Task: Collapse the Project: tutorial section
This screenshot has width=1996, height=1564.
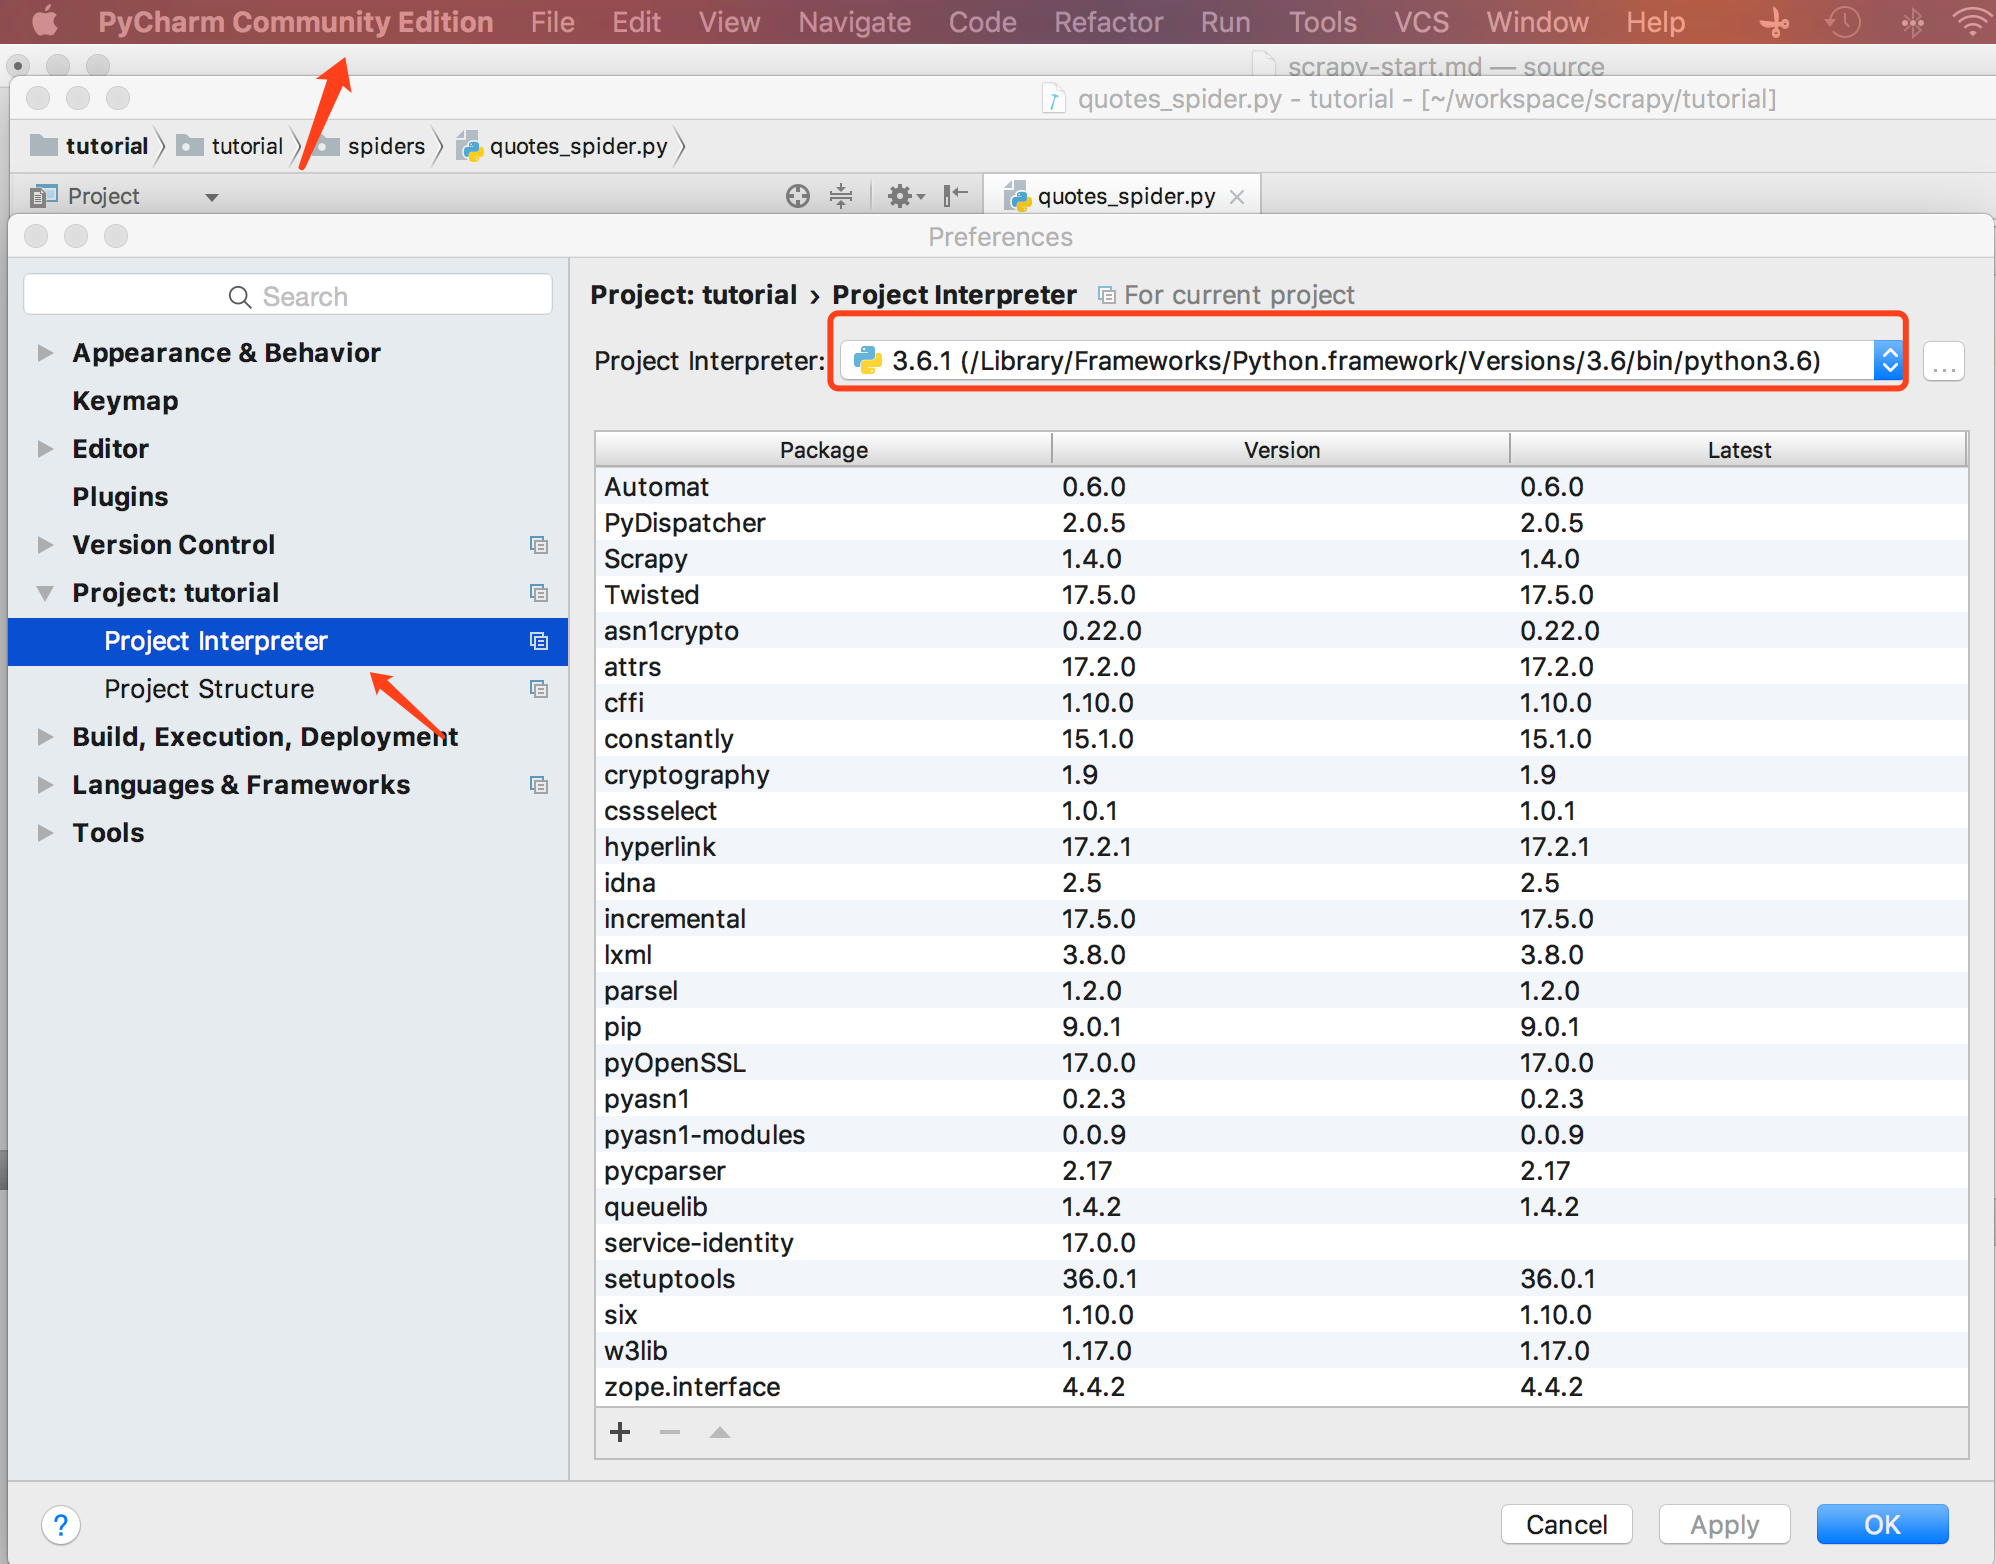Action: [x=45, y=593]
